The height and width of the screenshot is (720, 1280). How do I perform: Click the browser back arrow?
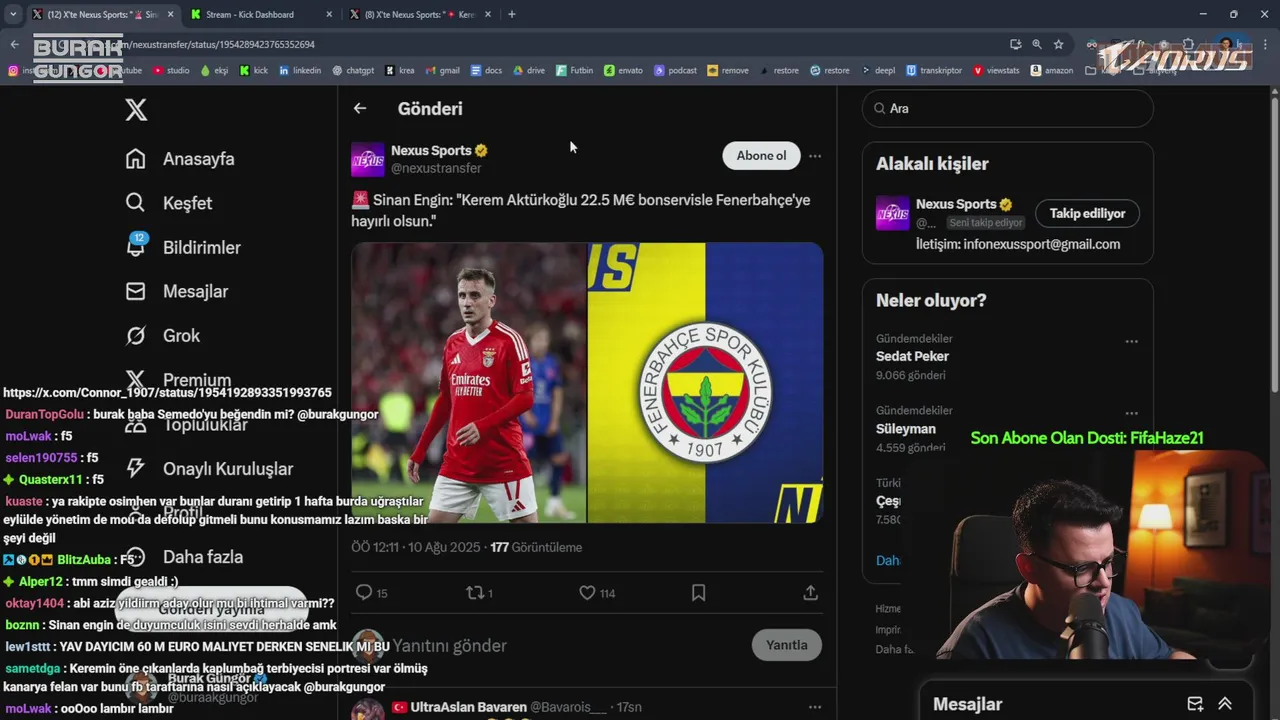14,44
